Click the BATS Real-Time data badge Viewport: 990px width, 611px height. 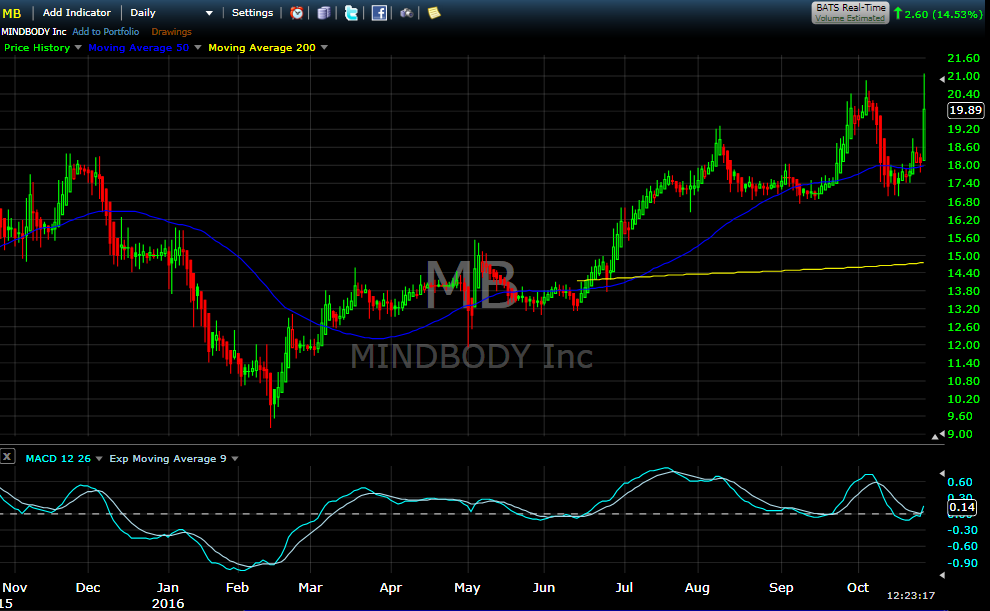click(850, 13)
